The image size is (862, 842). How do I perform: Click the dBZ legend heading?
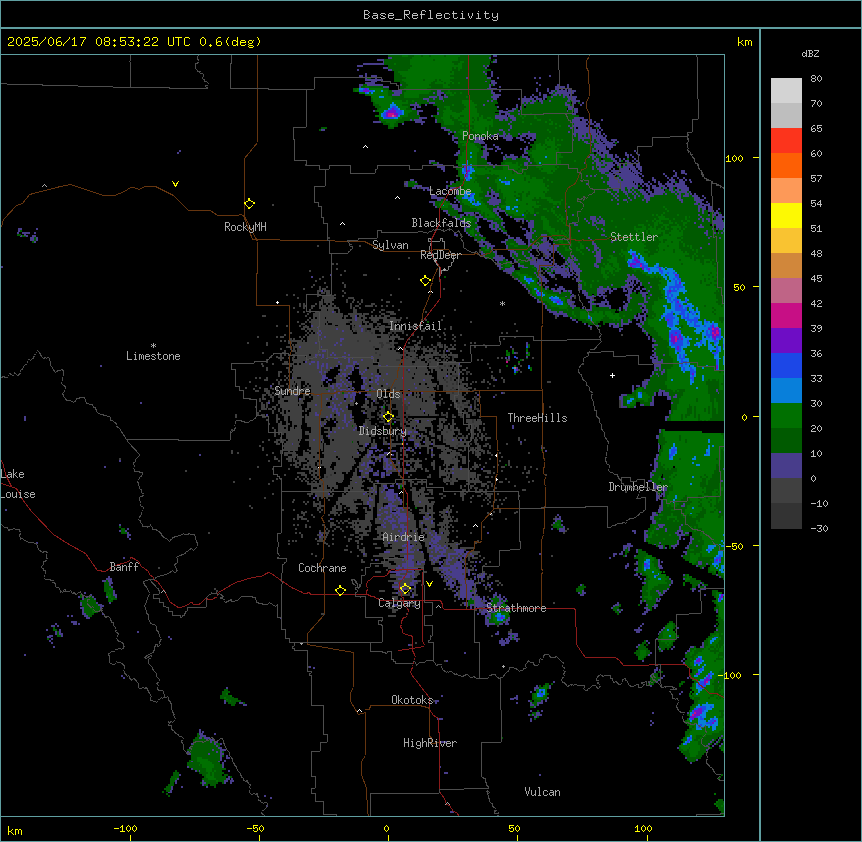coord(810,54)
